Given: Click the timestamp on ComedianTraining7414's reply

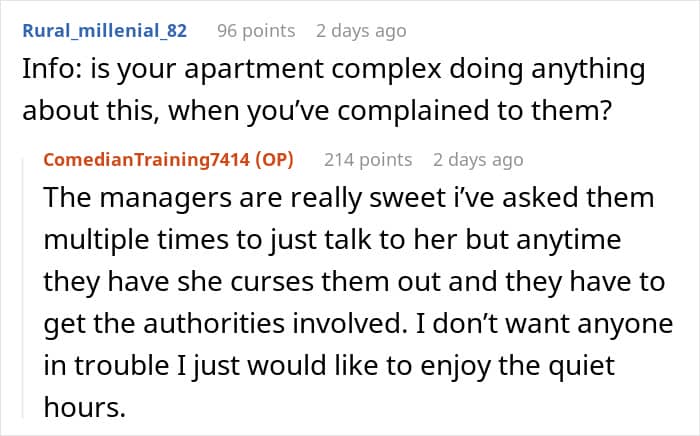Looking at the screenshot, I should tap(478, 159).
